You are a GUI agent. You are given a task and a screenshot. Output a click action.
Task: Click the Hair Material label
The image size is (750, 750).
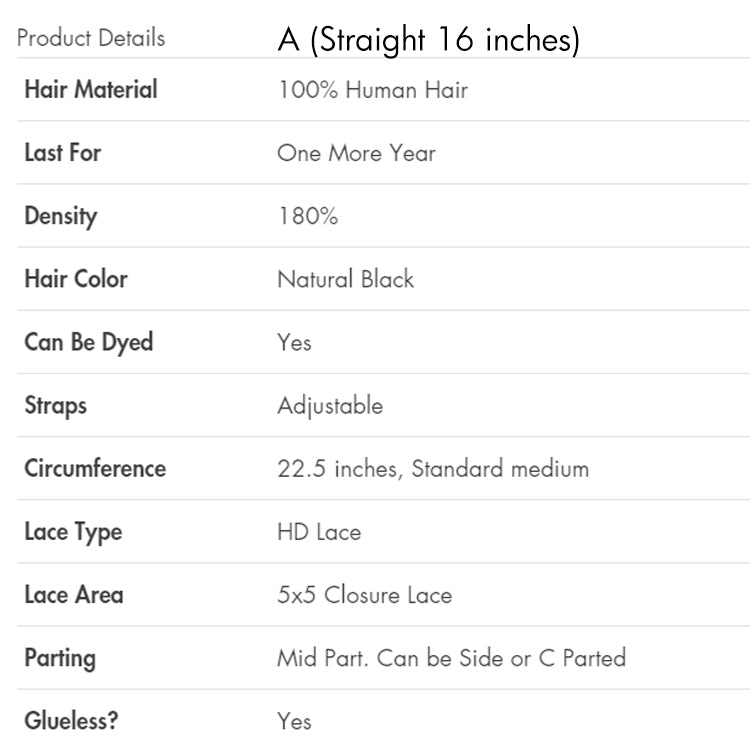coord(91,90)
